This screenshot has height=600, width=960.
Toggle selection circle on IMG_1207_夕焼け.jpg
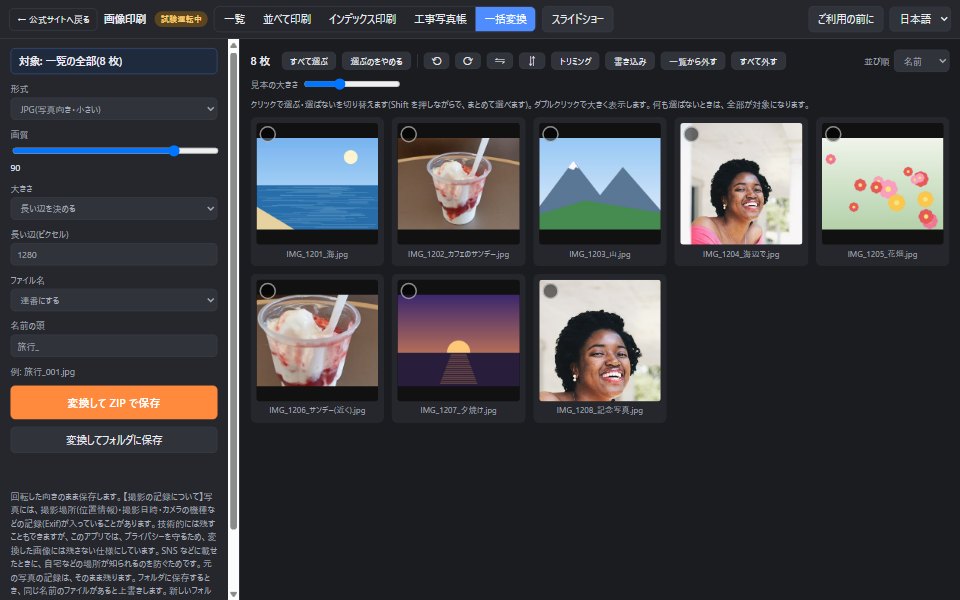coord(408,290)
